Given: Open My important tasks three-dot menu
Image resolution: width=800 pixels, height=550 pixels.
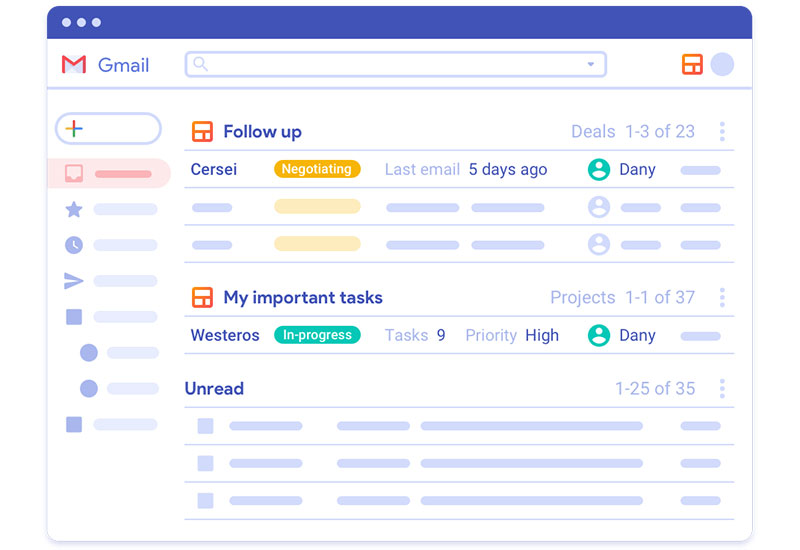Looking at the screenshot, I should click(722, 297).
